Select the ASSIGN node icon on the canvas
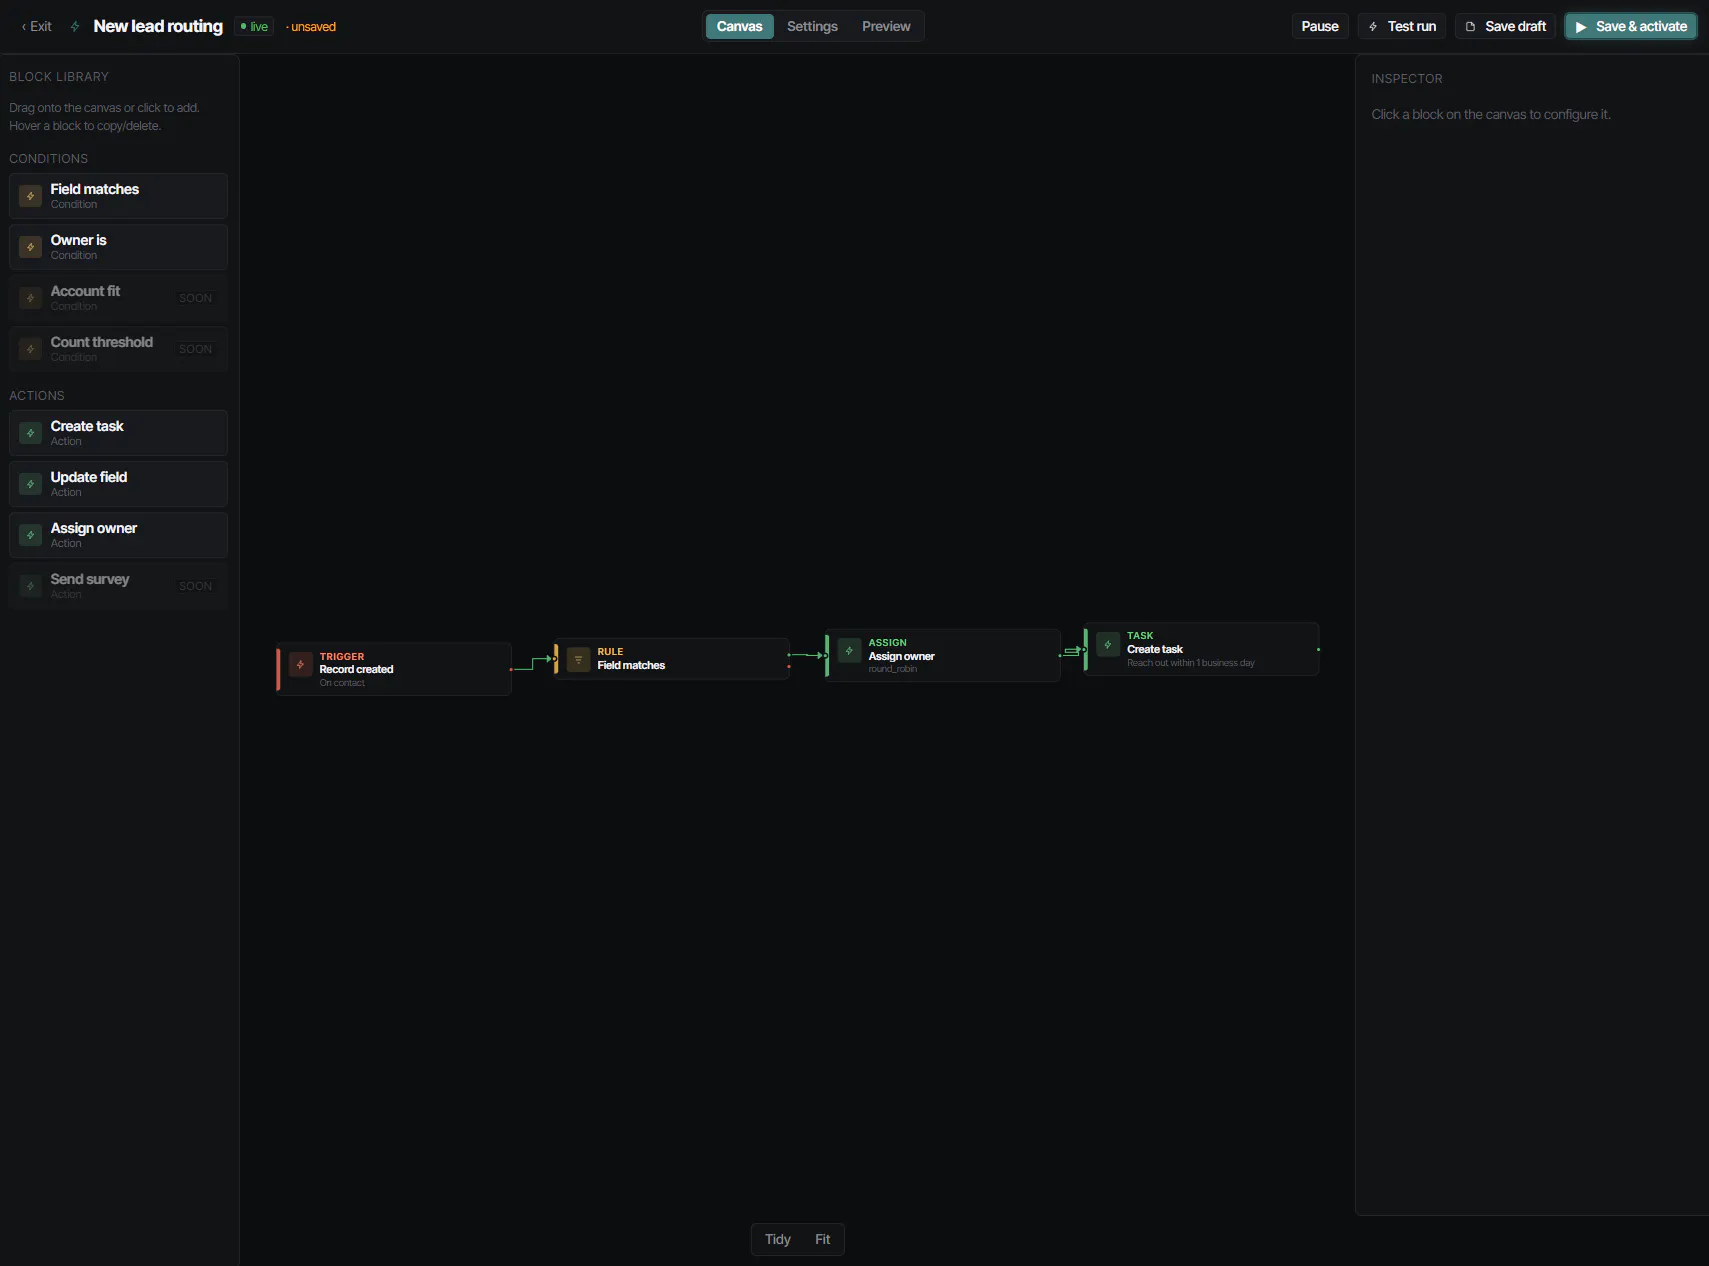Screen dimensions: 1709x1266 (x=850, y=651)
